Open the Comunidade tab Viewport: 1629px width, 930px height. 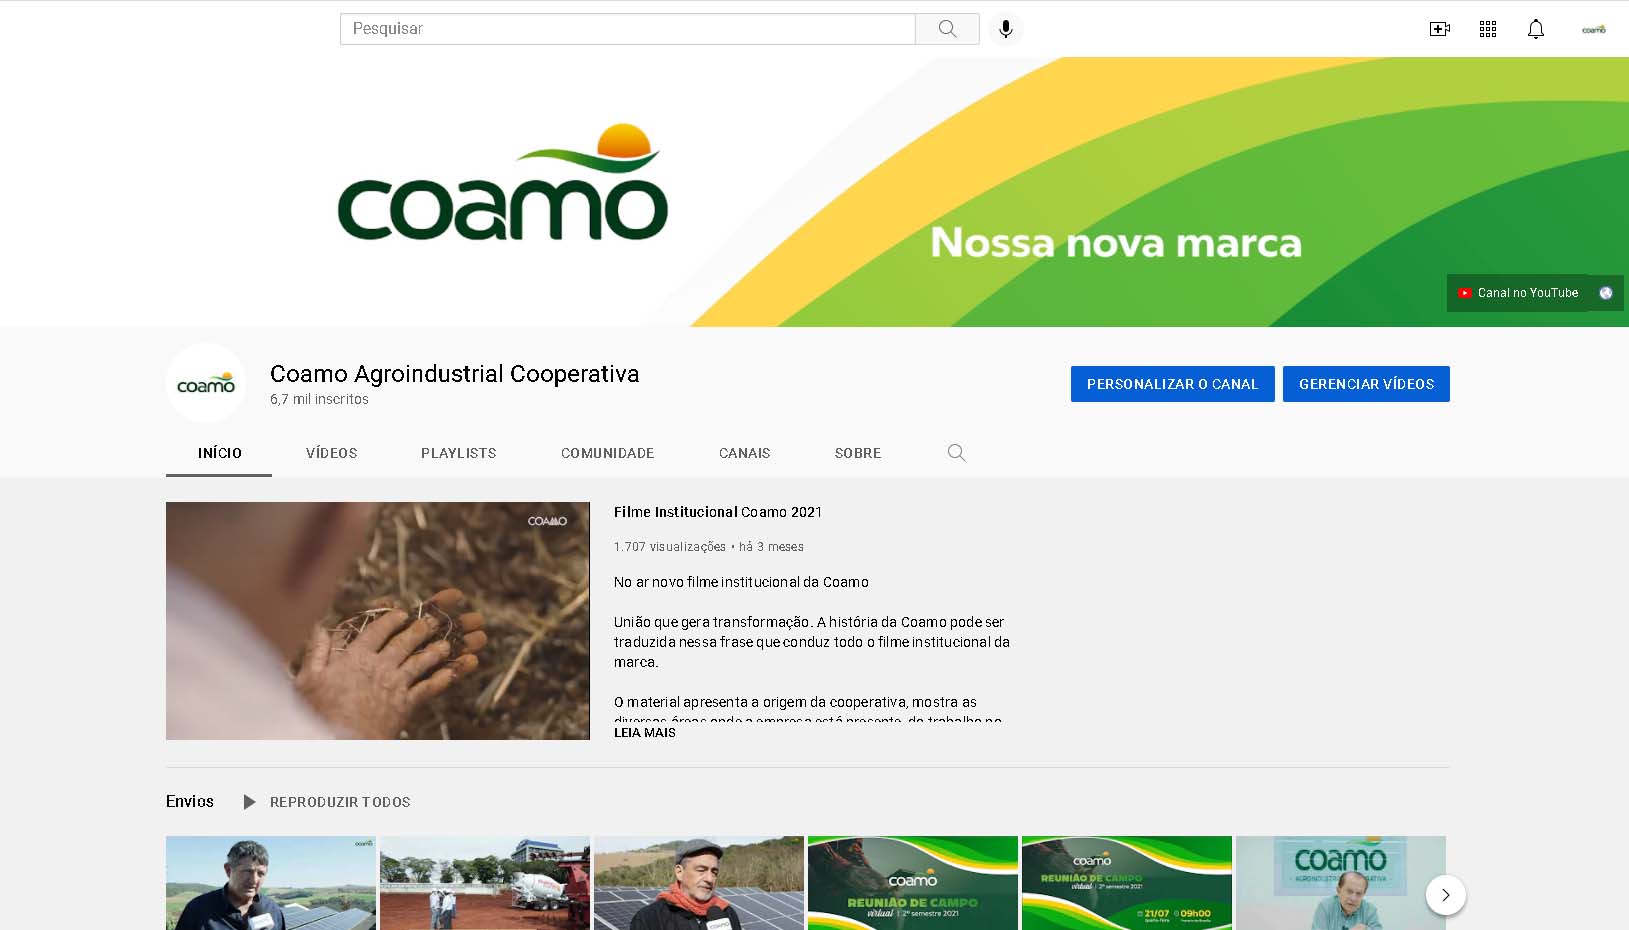pyautogui.click(x=608, y=453)
